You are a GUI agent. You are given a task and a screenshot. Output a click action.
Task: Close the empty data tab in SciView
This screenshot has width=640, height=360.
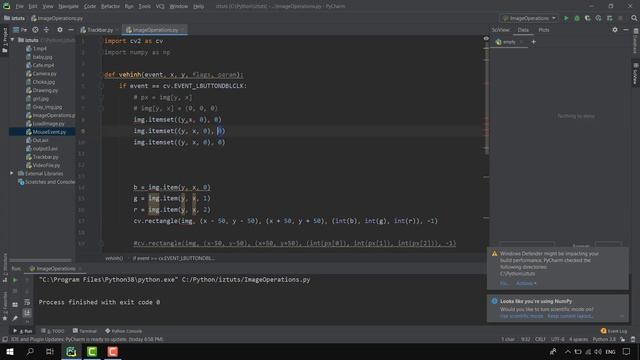521,42
